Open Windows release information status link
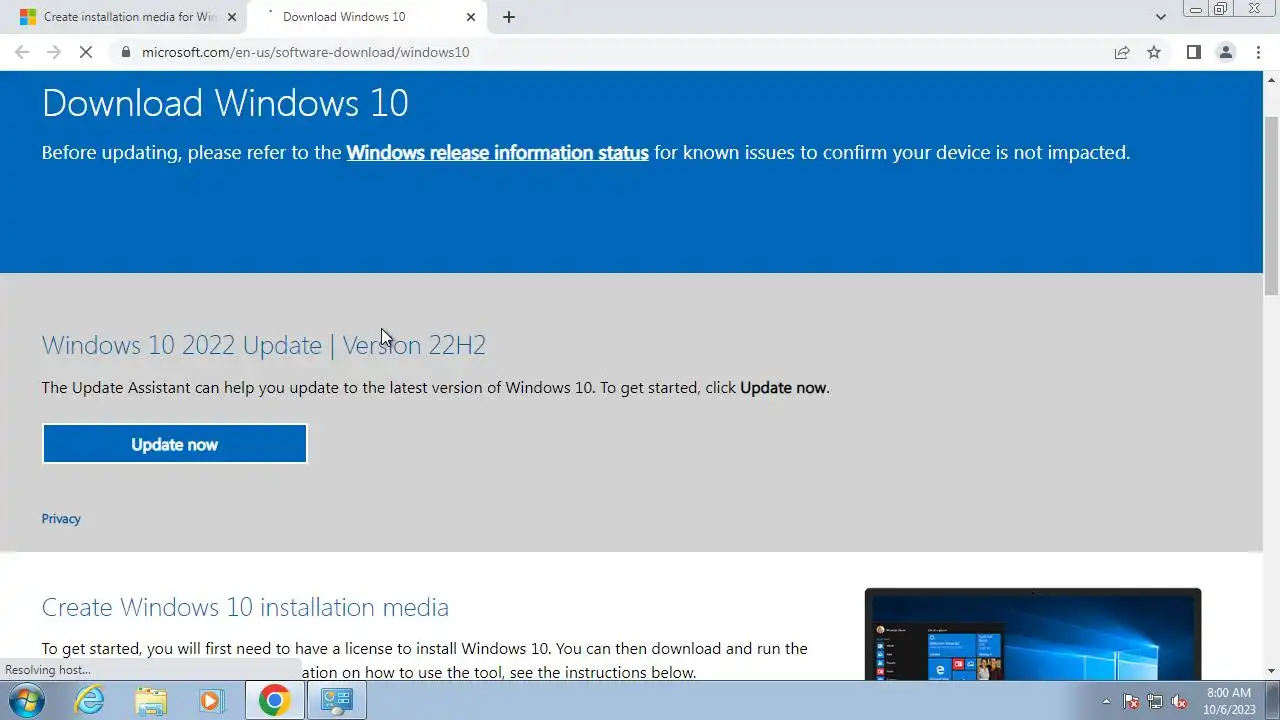Screen dimensions: 1280x720 pyautogui.click(x=497, y=152)
